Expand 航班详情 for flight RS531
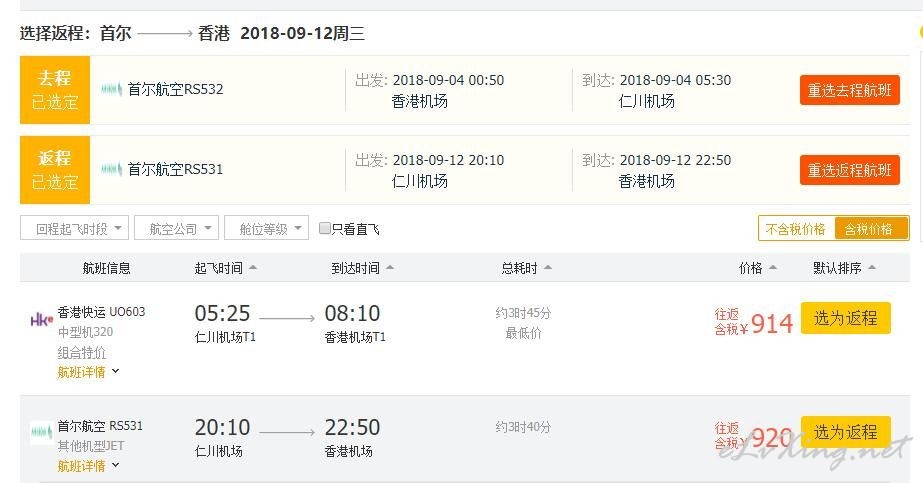Screen dimensions: 923x483 tap(88, 466)
